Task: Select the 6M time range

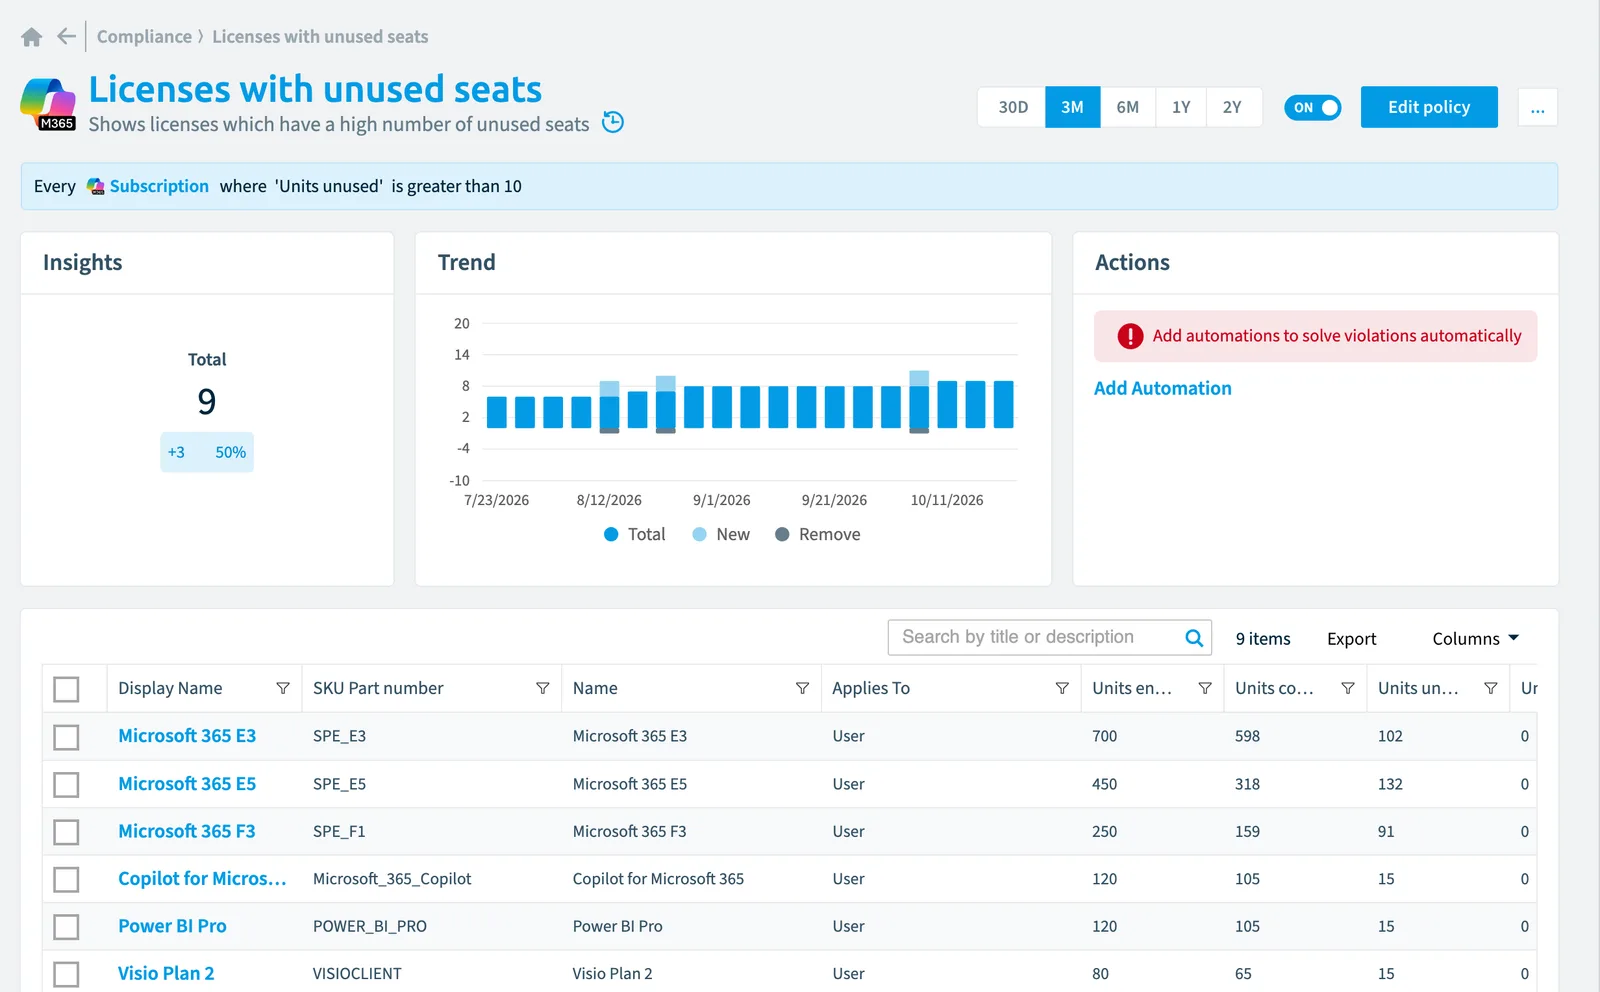Action: (1128, 107)
